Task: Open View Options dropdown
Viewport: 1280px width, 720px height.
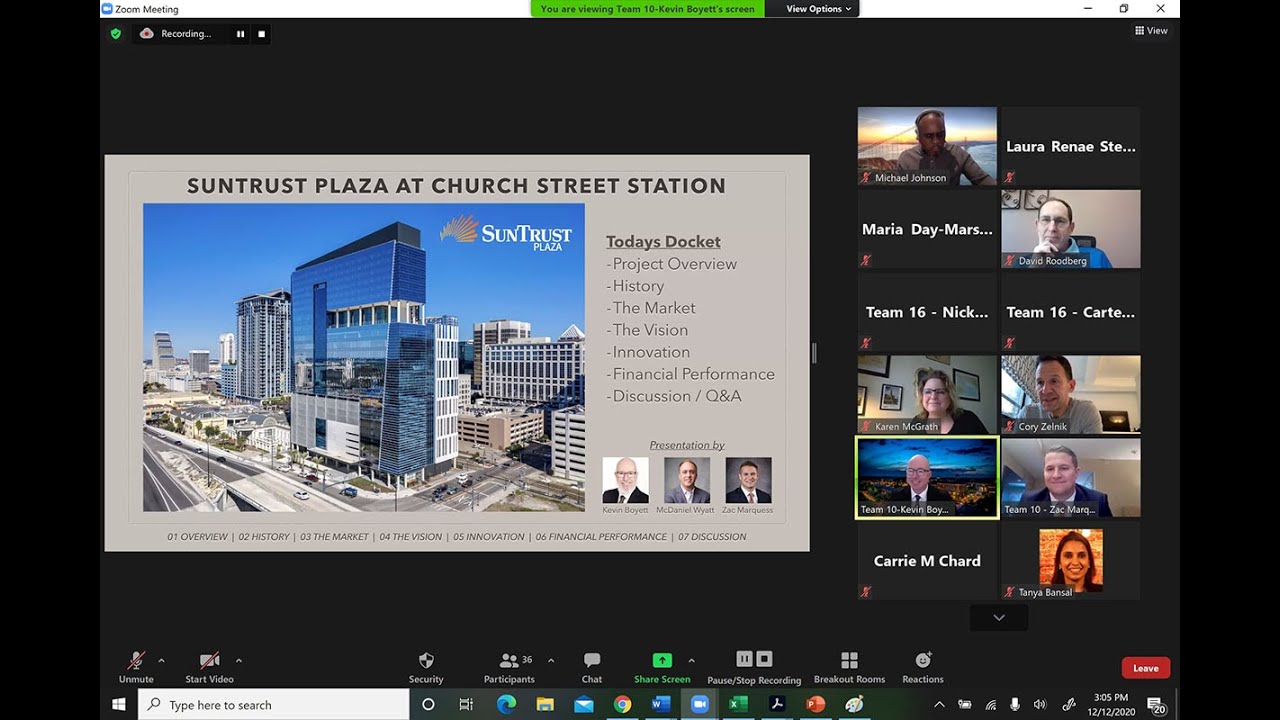Action: (819, 9)
